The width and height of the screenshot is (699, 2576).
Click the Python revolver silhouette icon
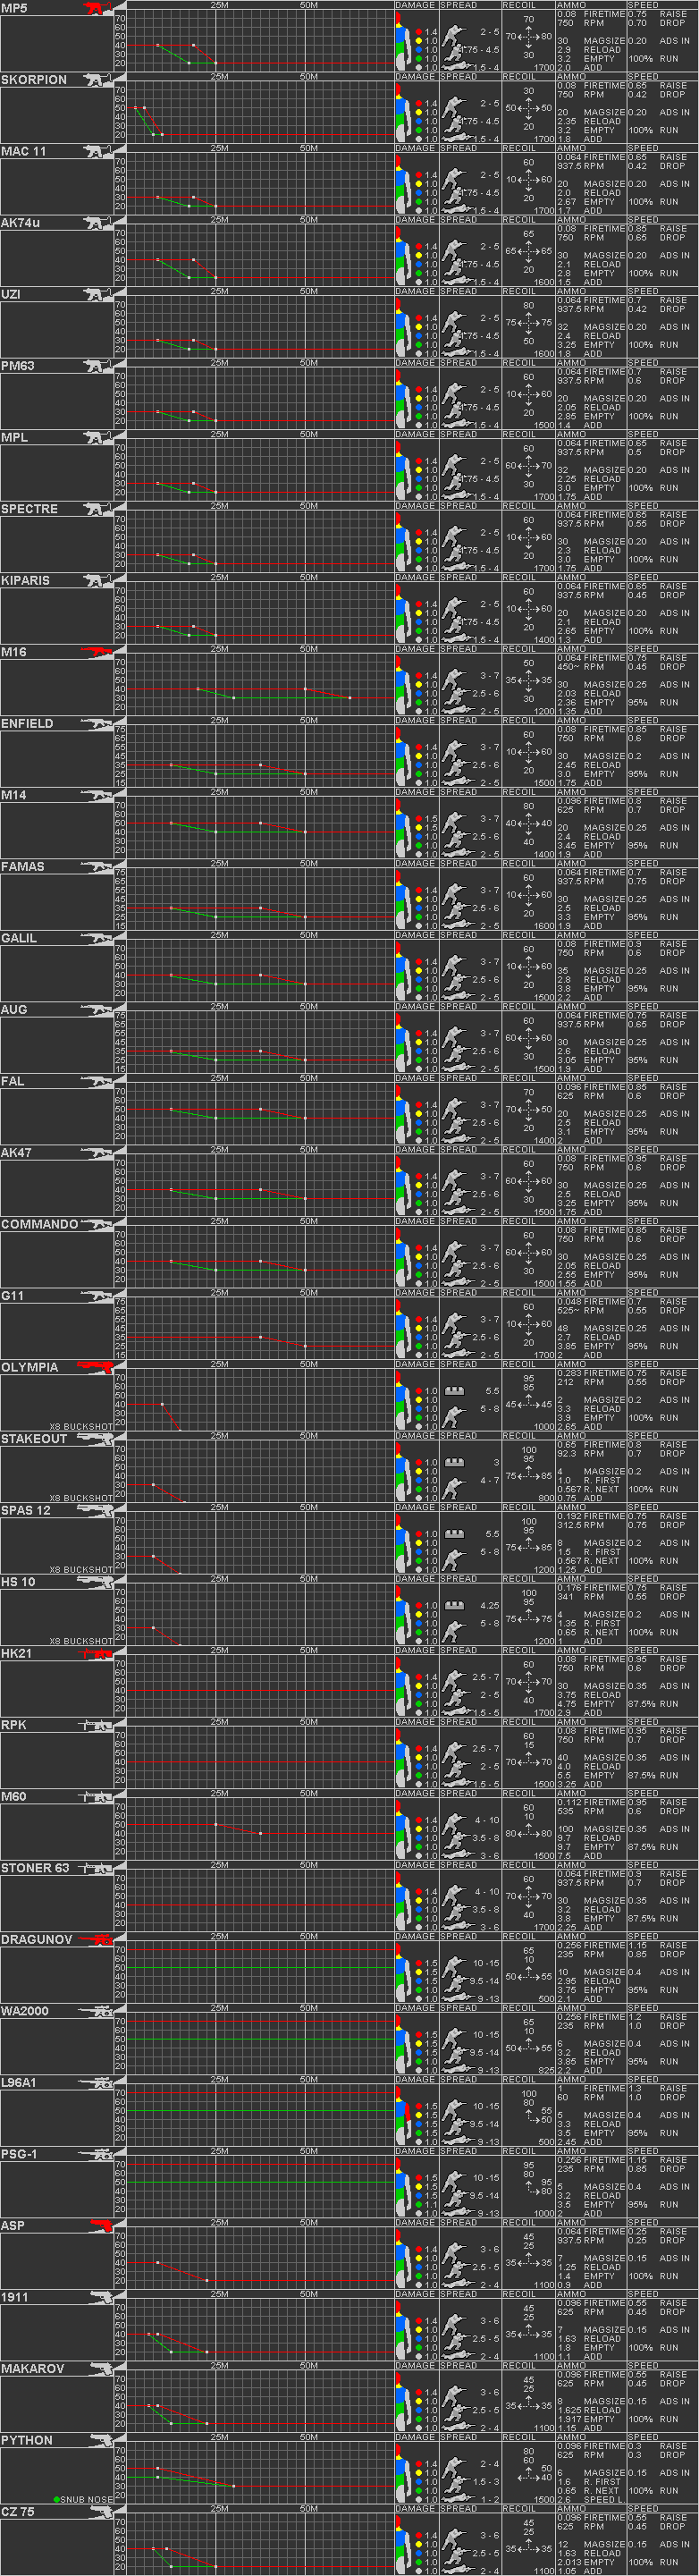point(101,2440)
